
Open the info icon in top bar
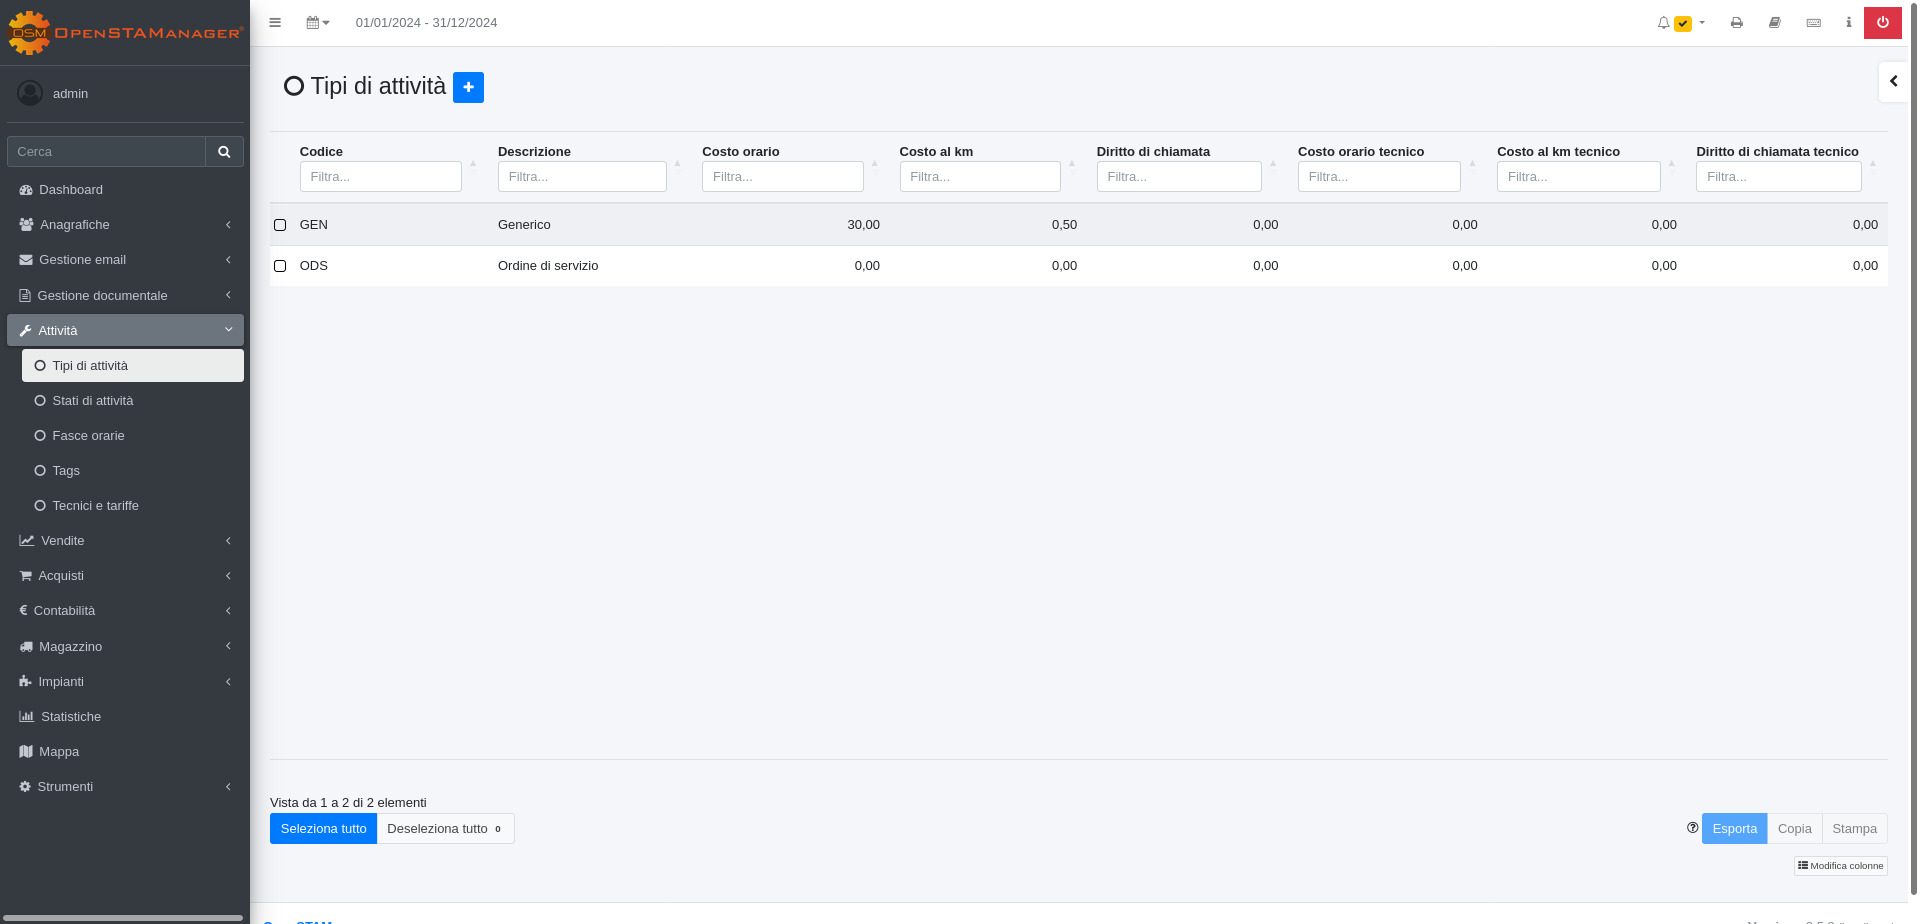point(1848,23)
